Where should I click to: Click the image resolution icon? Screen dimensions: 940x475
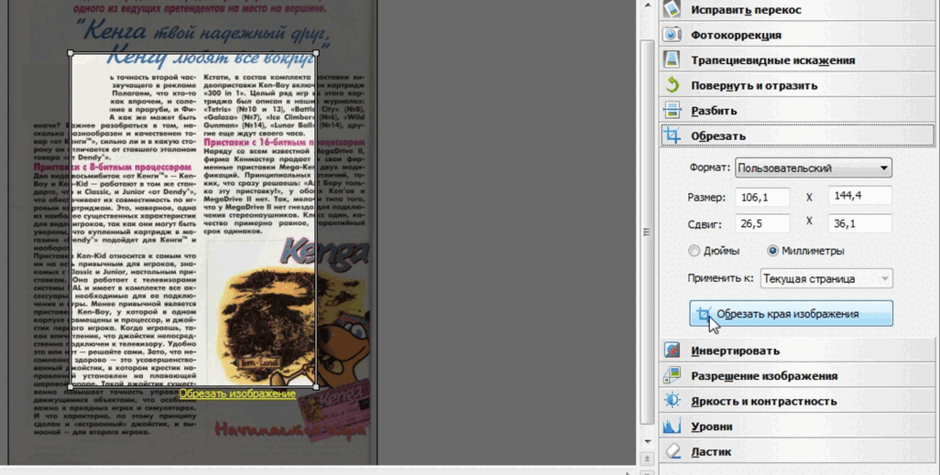[x=672, y=375]
